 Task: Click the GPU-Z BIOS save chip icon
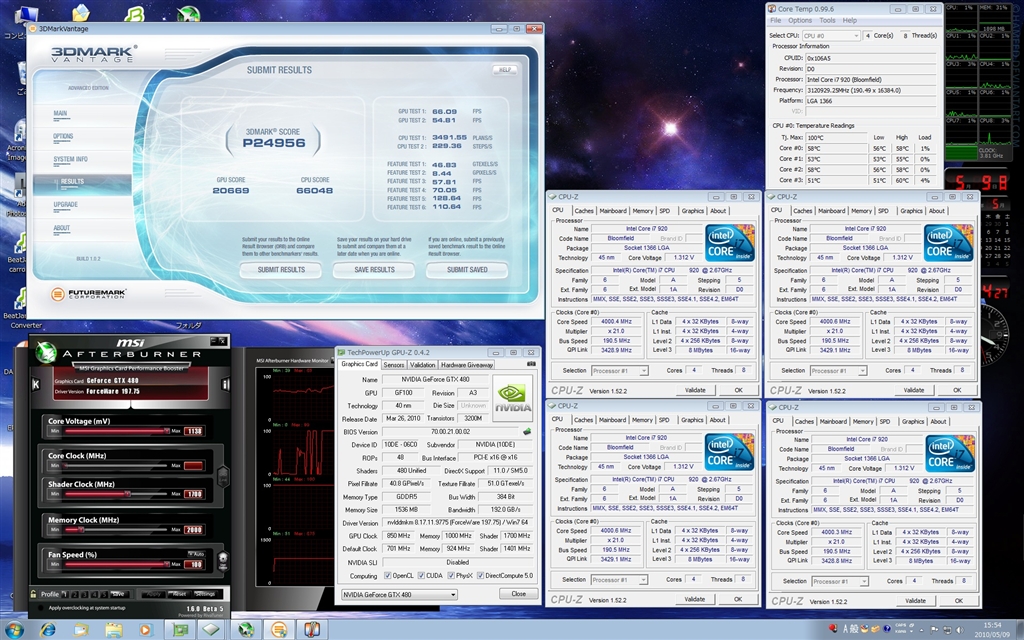[x=526, y=430]
